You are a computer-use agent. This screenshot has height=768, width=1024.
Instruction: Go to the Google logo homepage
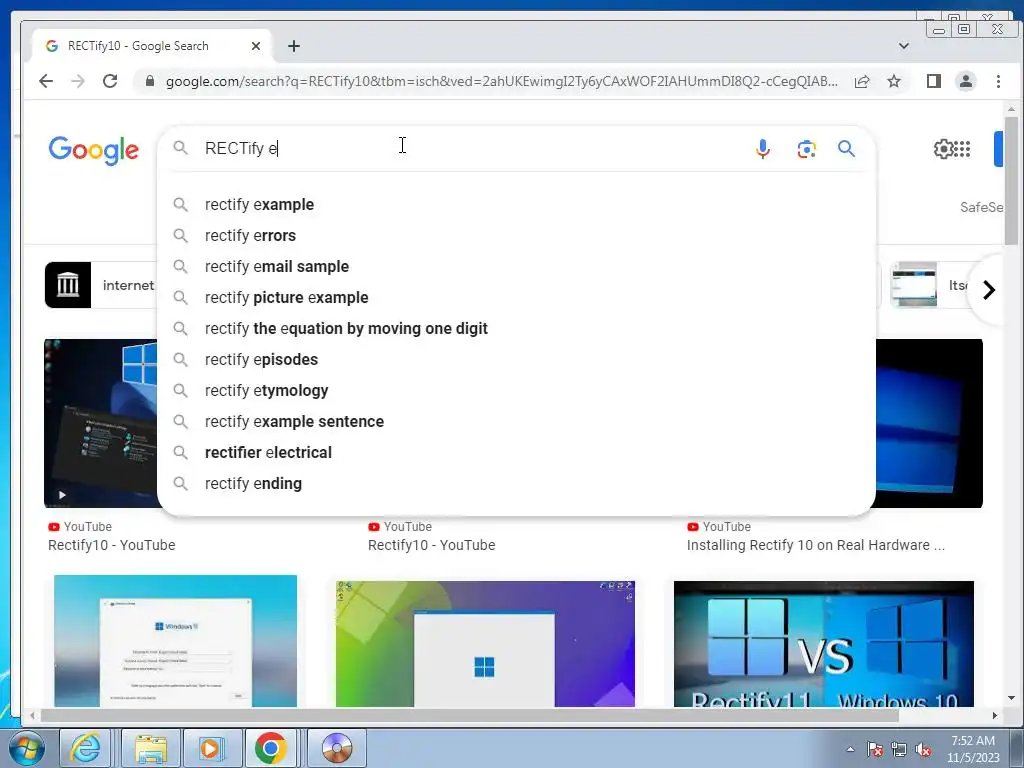tap(94, 150)
